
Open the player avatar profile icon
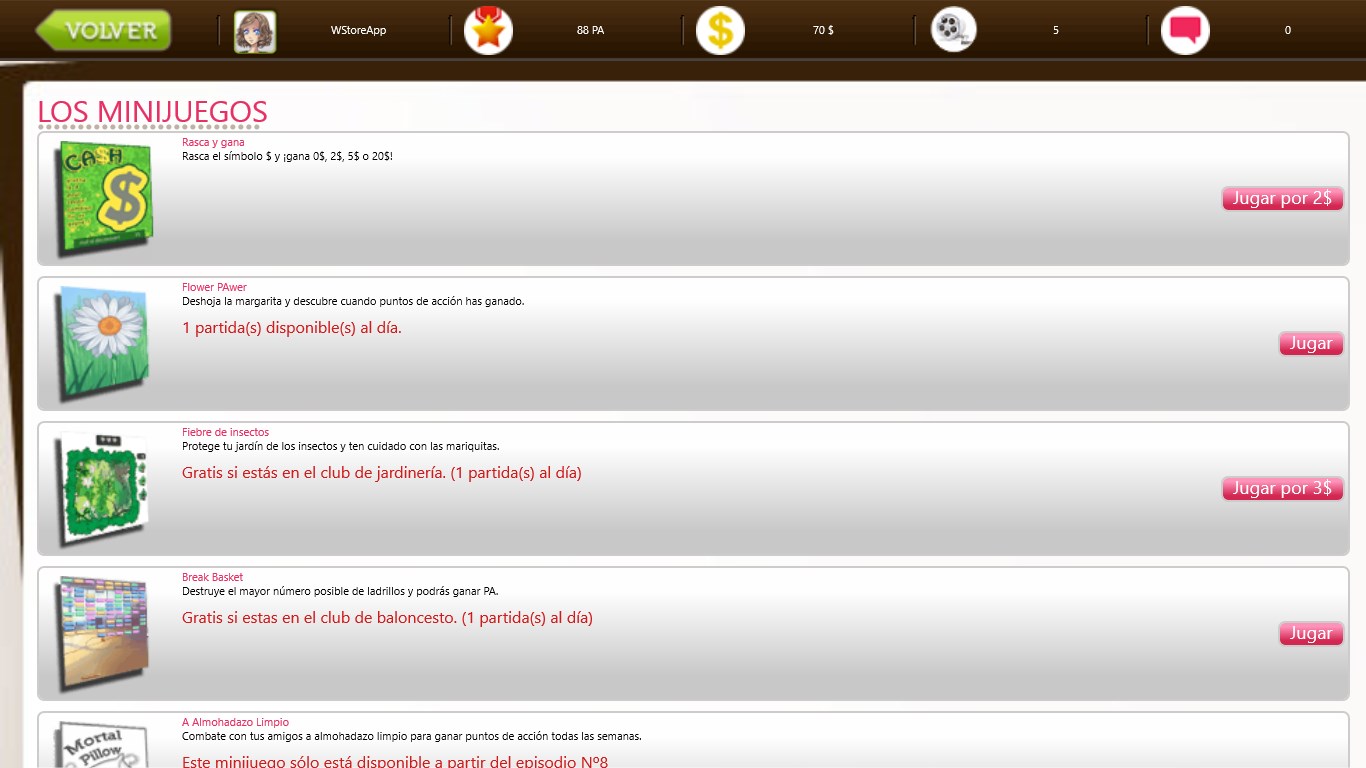click(x=255, y=31)
